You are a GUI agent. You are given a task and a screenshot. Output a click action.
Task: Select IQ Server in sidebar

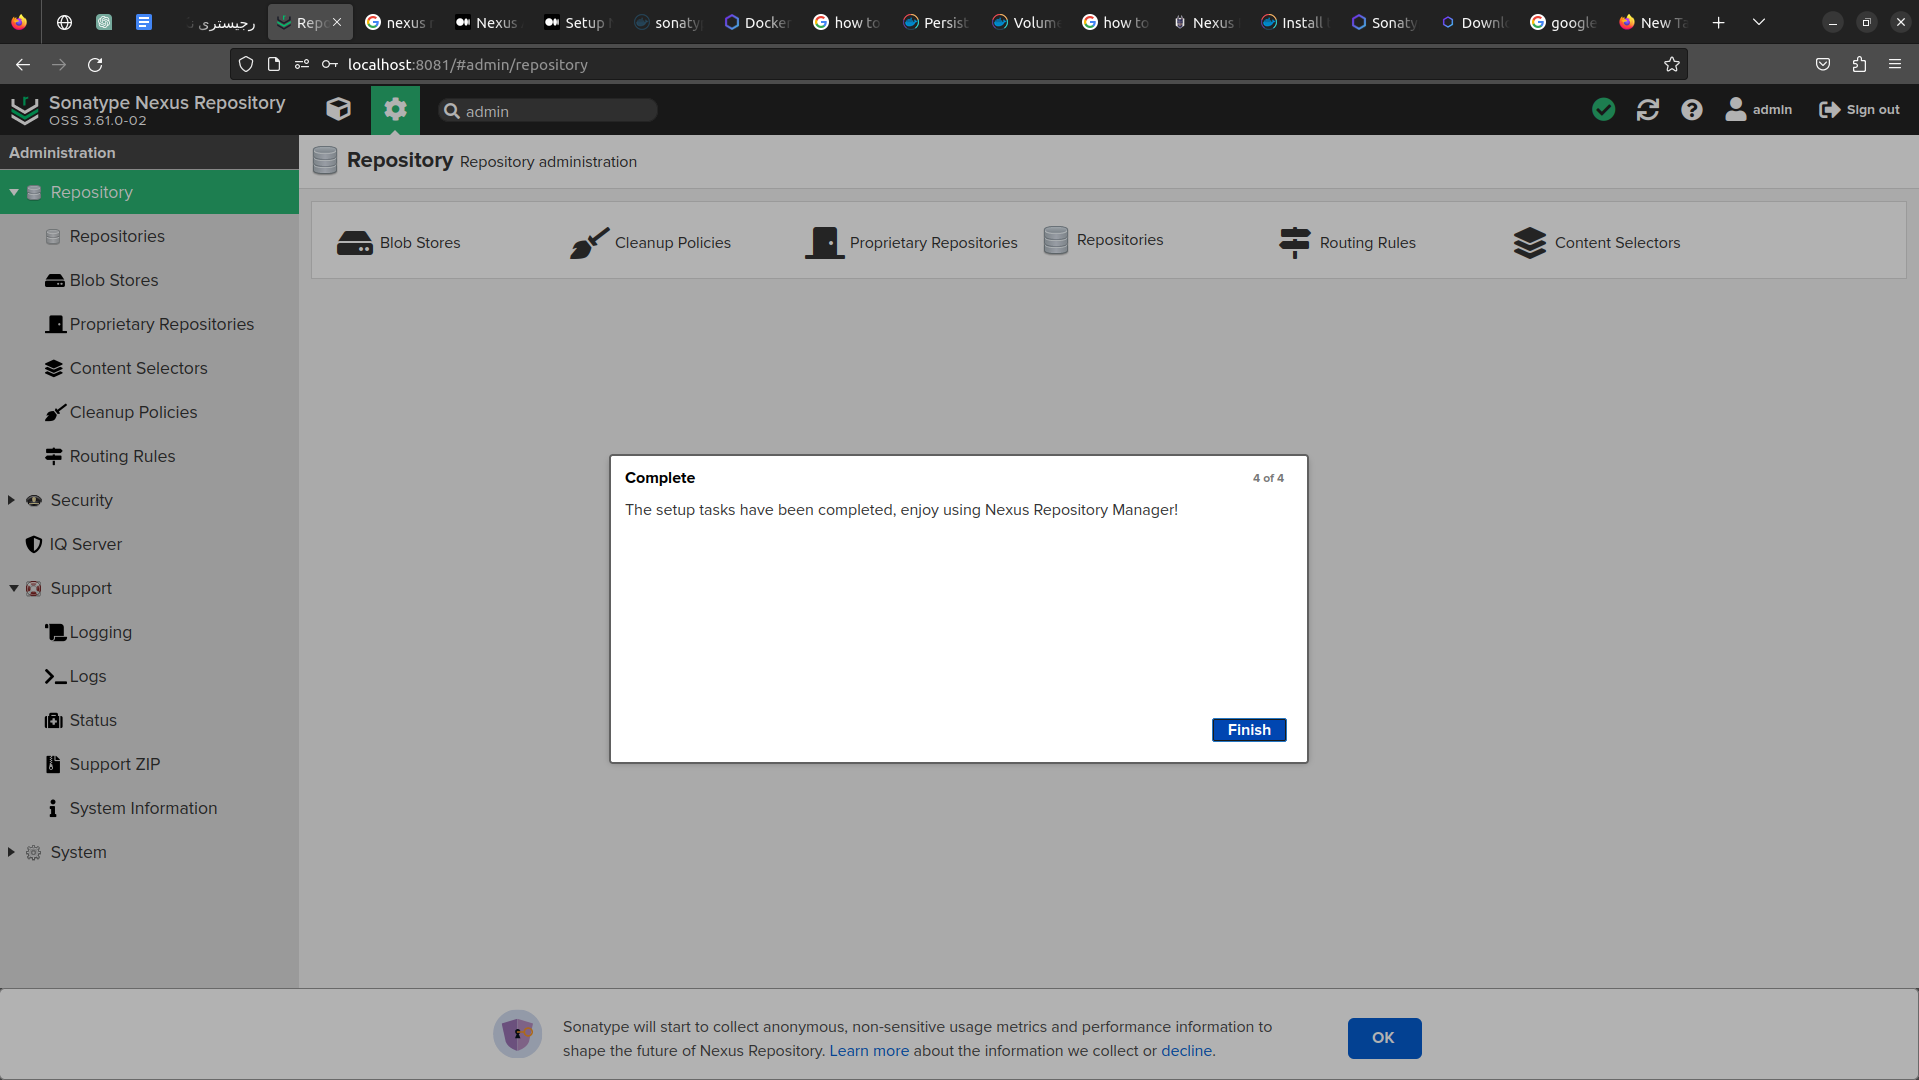(85, 544)
